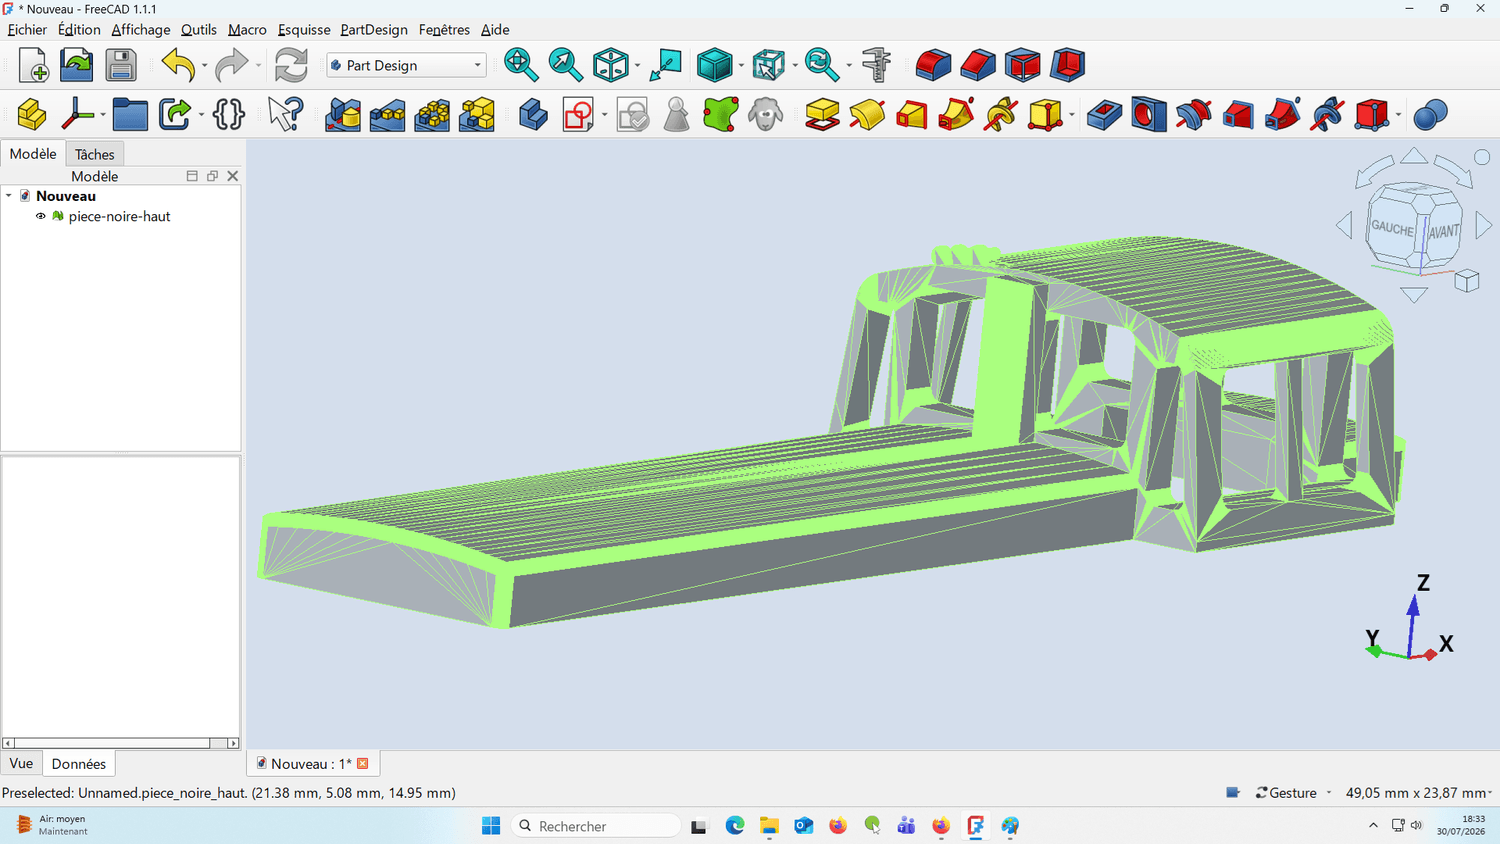The width and height of the screenshot is (1500, 844).
Task: Click the Linear pattern tool icon
Action: pos(387,115)
